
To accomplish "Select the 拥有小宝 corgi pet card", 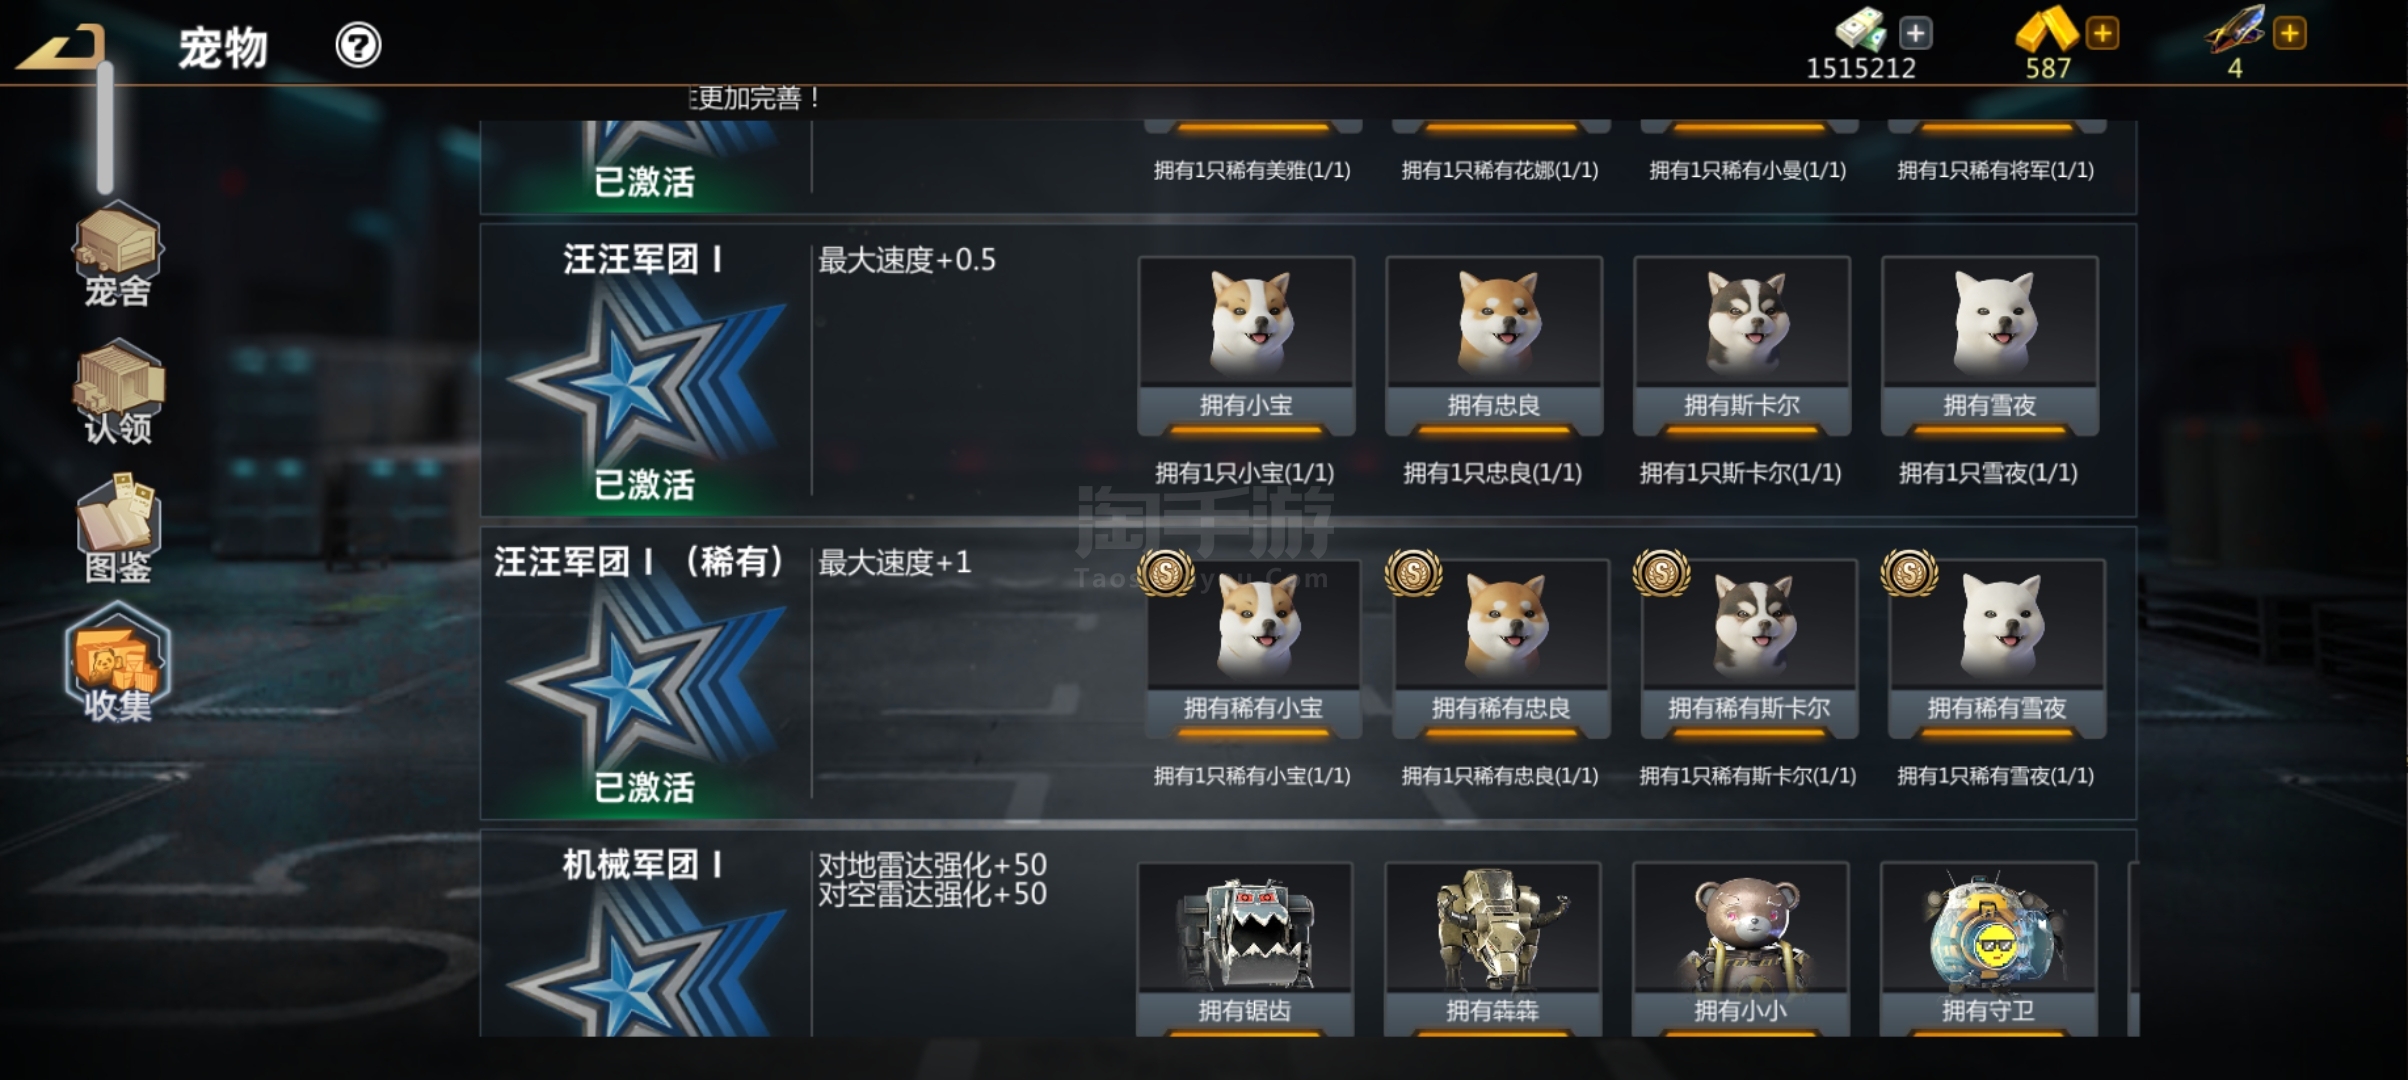I will tap(1246, 346).
